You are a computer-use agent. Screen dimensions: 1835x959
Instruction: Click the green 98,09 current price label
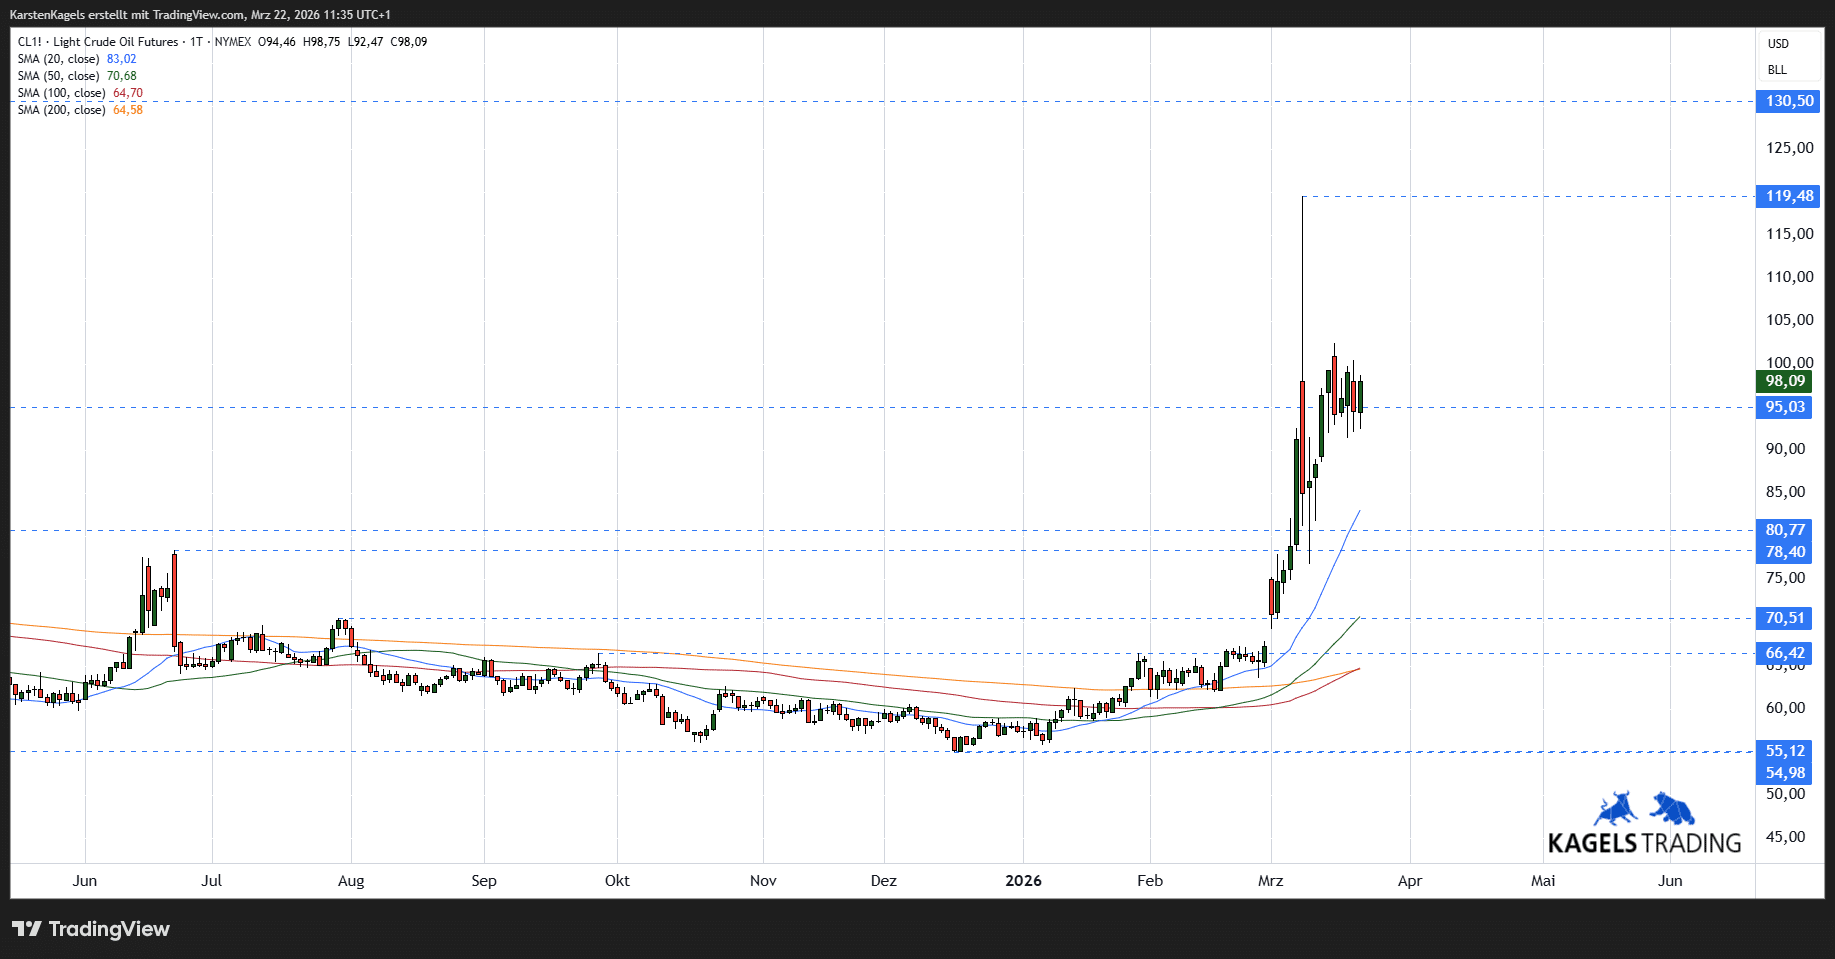point(1785,381)
